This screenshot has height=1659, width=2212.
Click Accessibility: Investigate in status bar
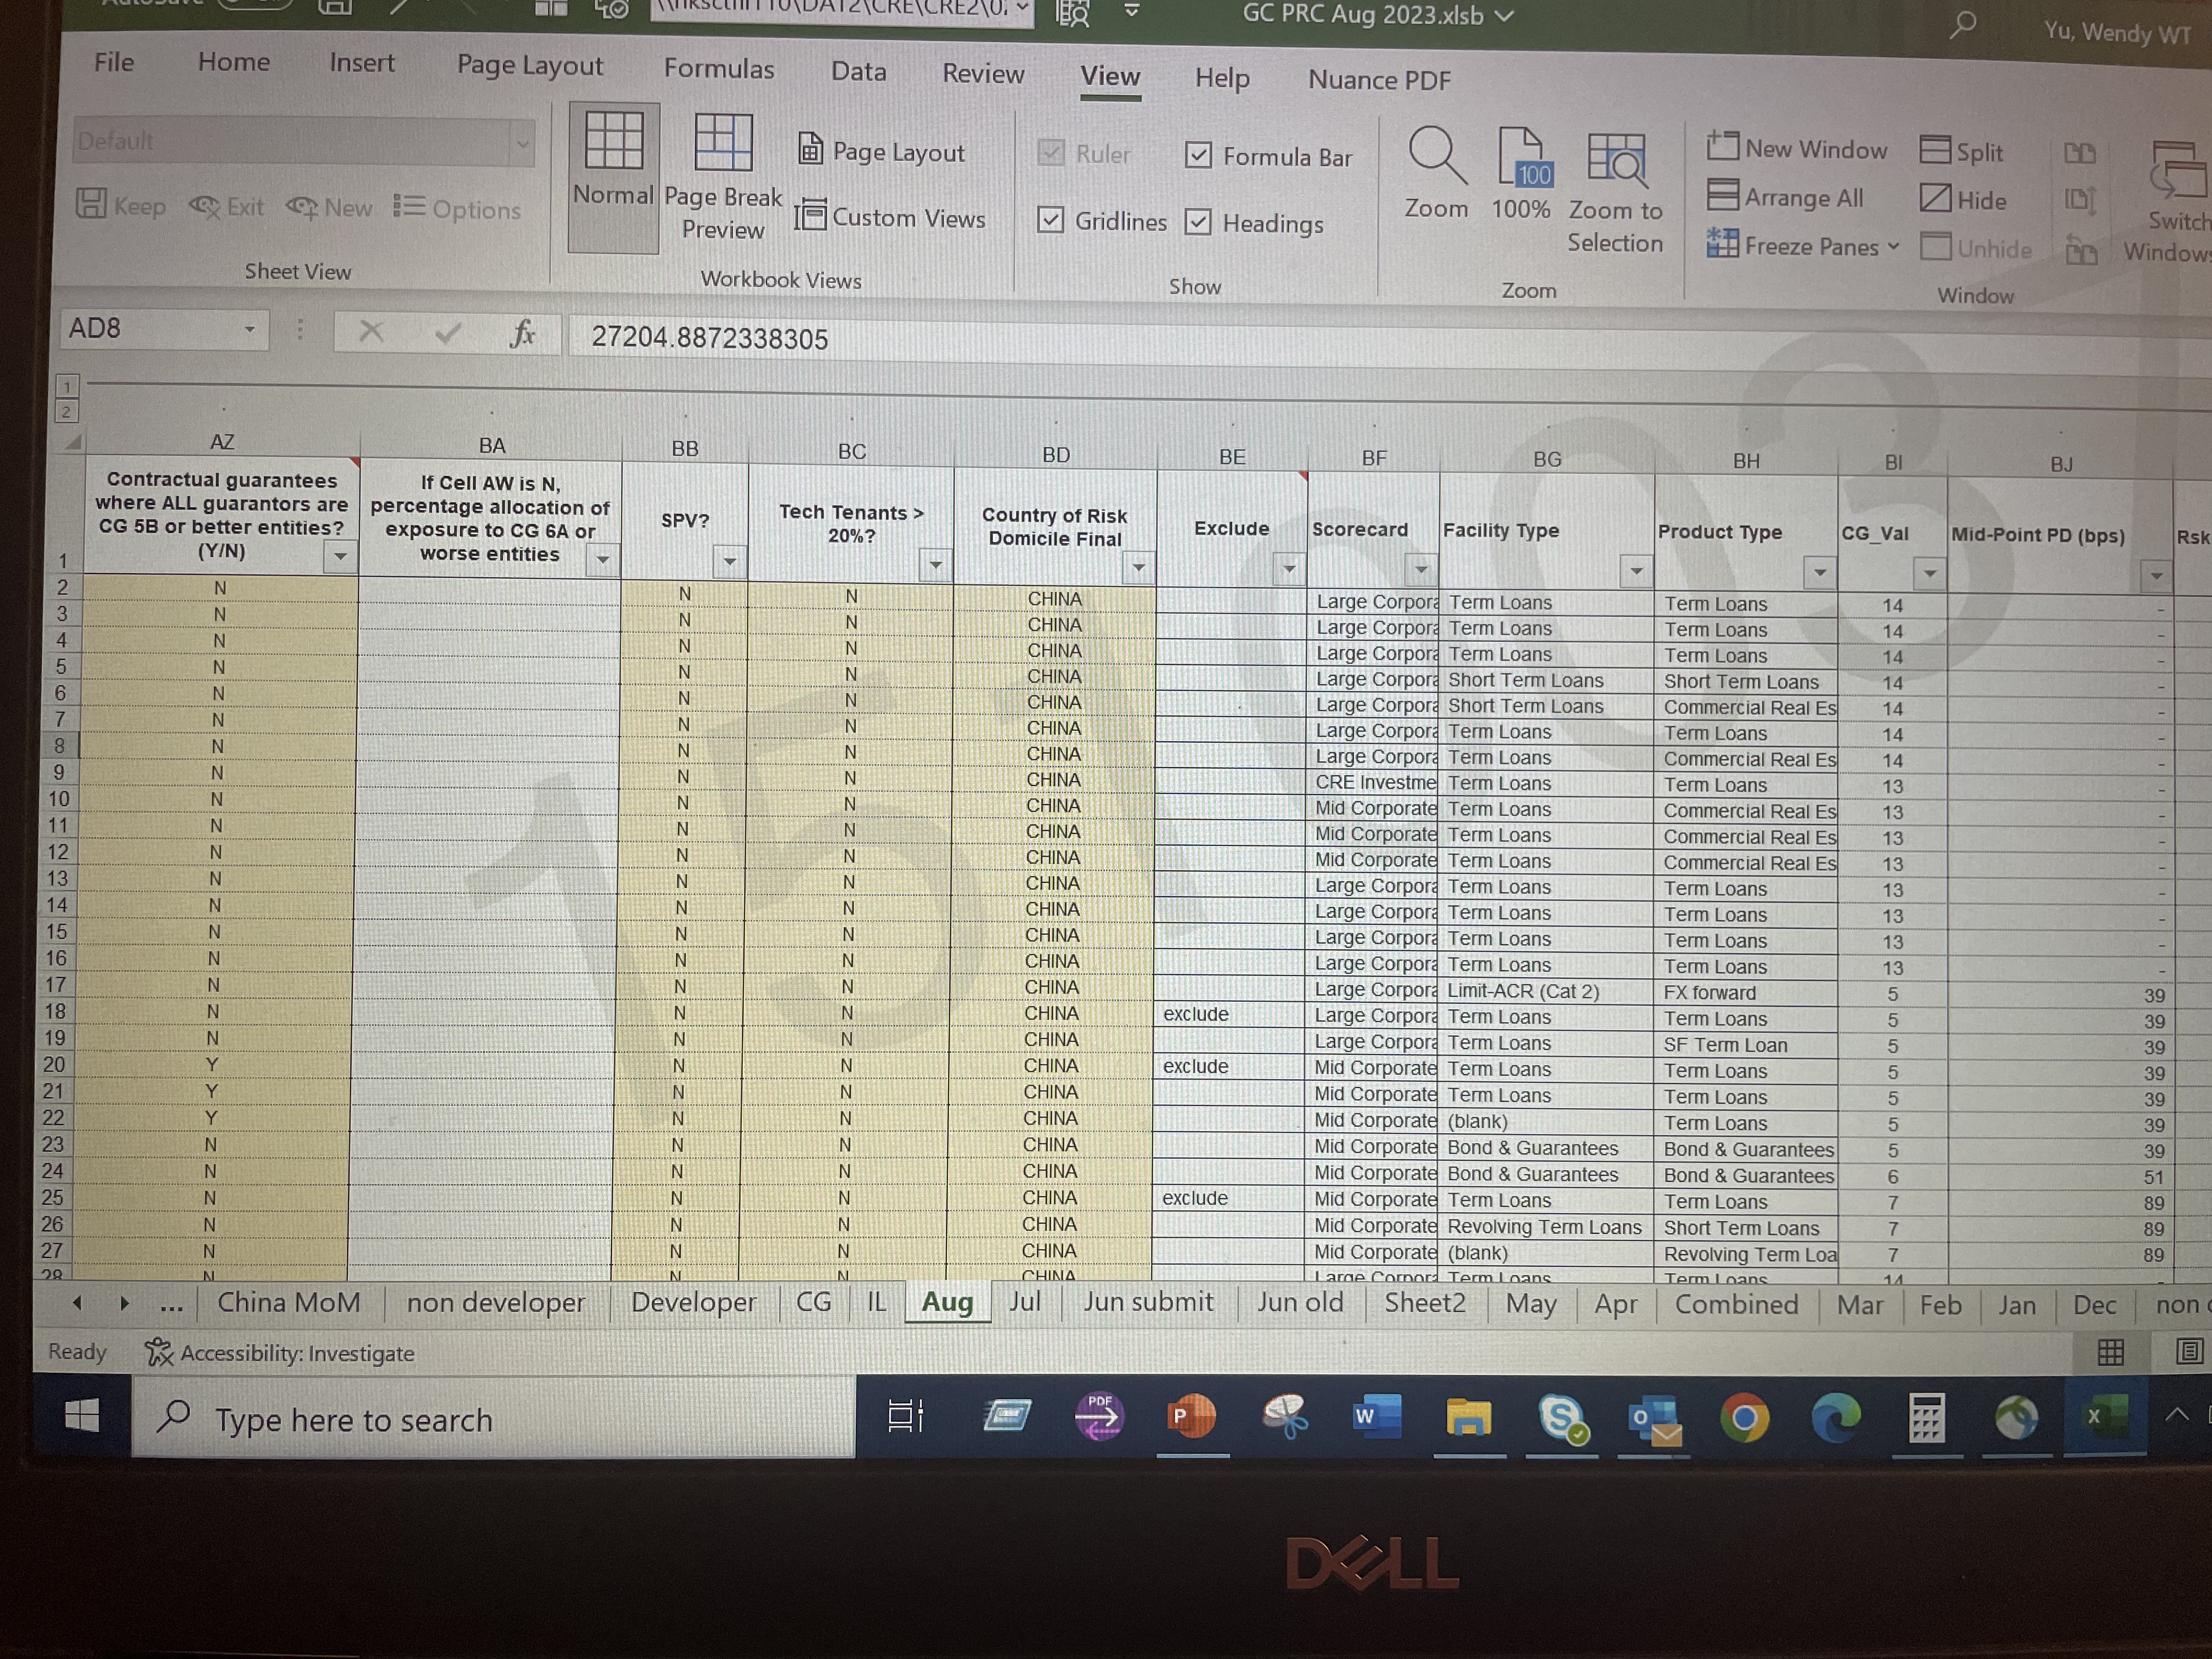(279, 1353)
